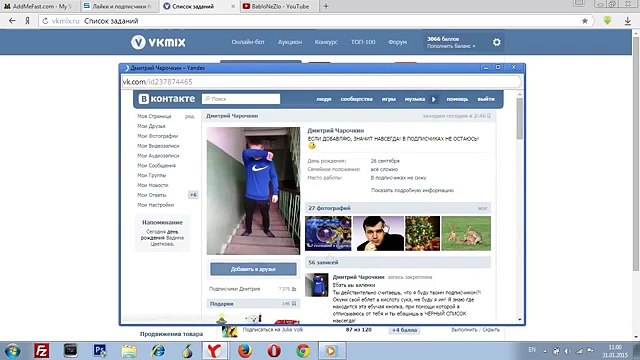Viewport: 640px width, 360px height.
Task: Open Конкурс in the vkmix menu
Action: pyautogui.click(x=326, y=42)
